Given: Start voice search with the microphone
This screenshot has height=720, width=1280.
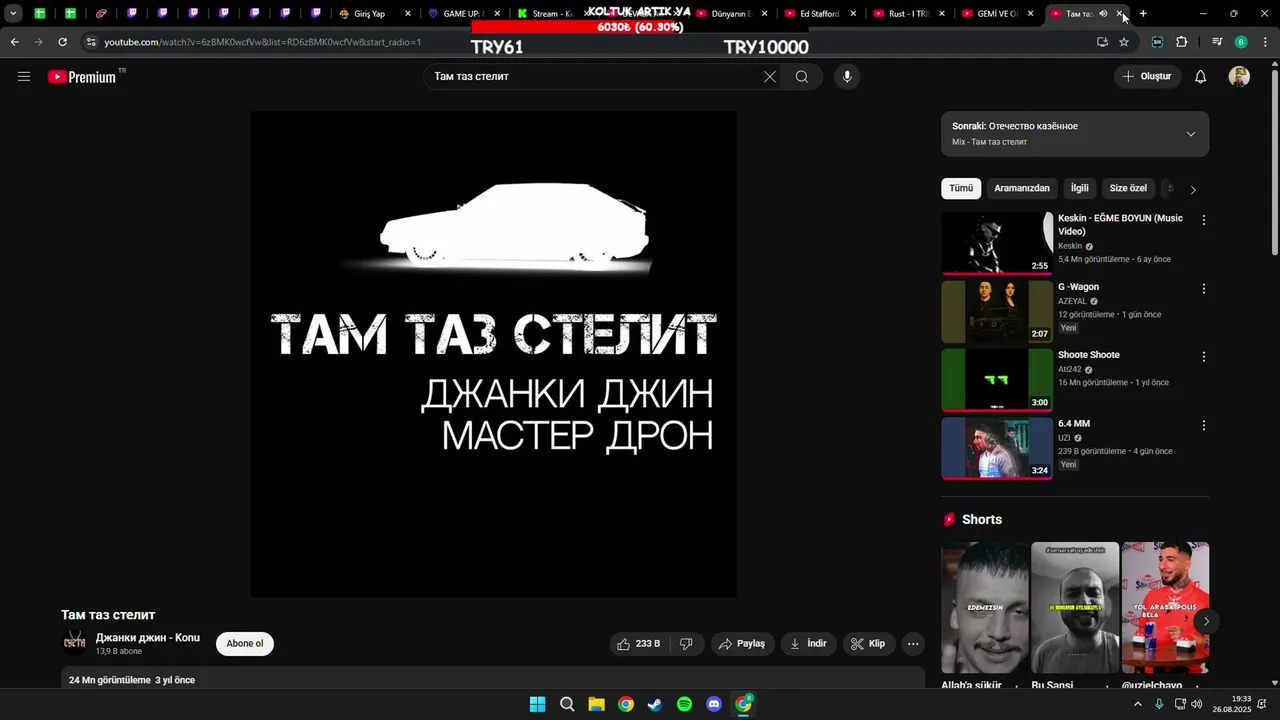Looking at the screenshot, I should (x=847, y=77).
